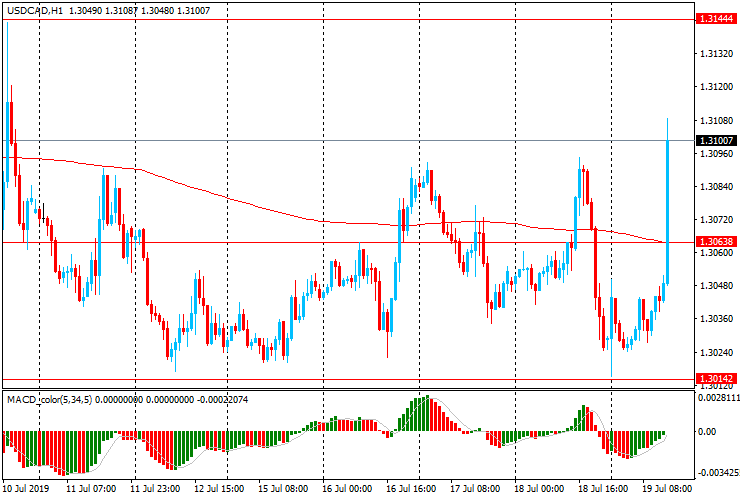Click the 18 Jul 16:00 time label
The height and width of the screenshot is (500, 740).
coord(603,488)
